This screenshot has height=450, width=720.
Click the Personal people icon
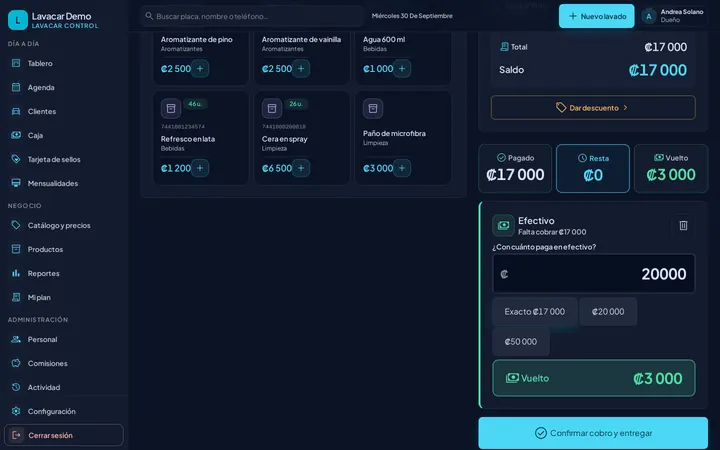pos(16,339)
